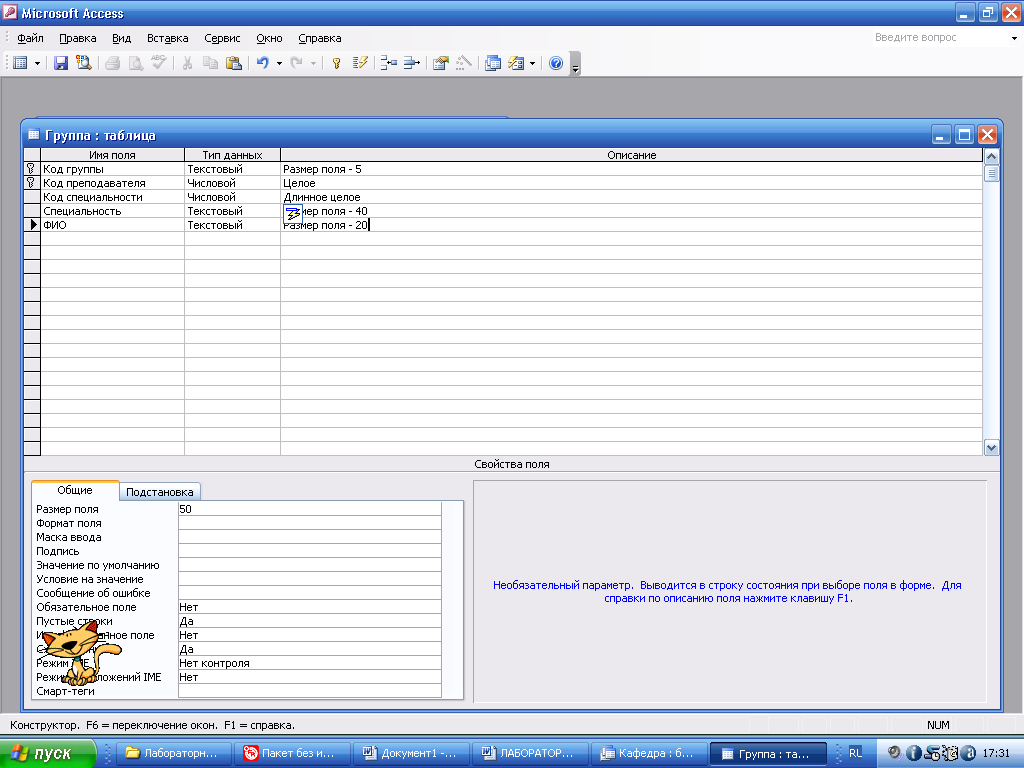Click the Обязательное поле value Нет

310,607
